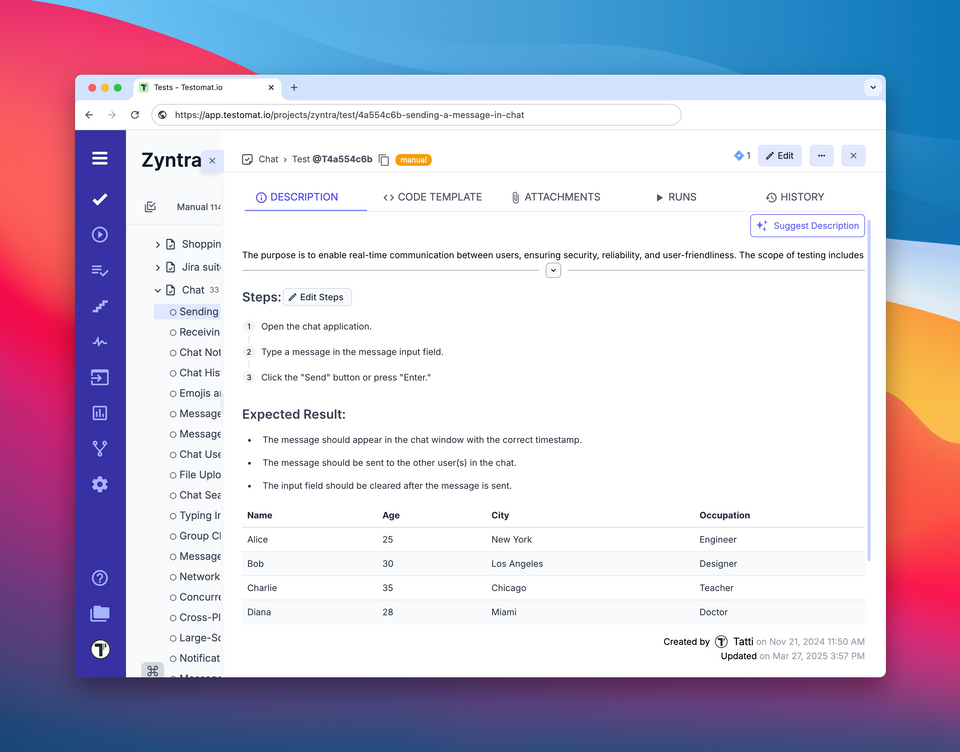
Task: Click the manual label badge
Action: (x=413, y=160)
